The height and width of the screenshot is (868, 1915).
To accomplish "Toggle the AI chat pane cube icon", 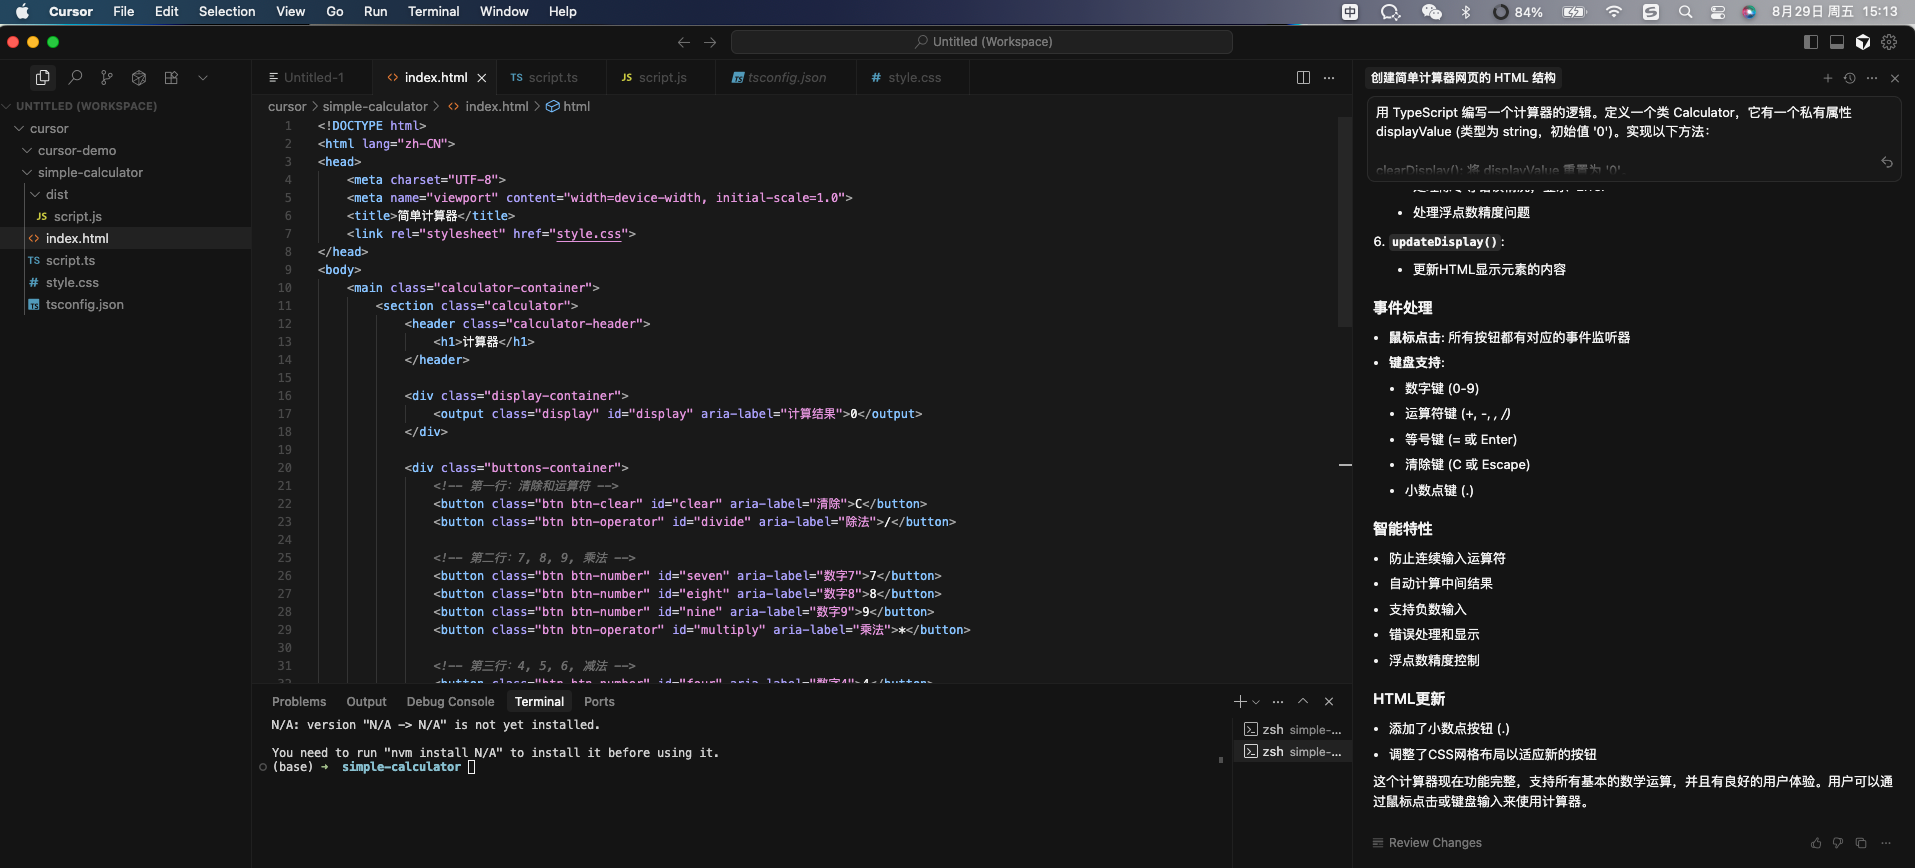I will click(1863, 42).
